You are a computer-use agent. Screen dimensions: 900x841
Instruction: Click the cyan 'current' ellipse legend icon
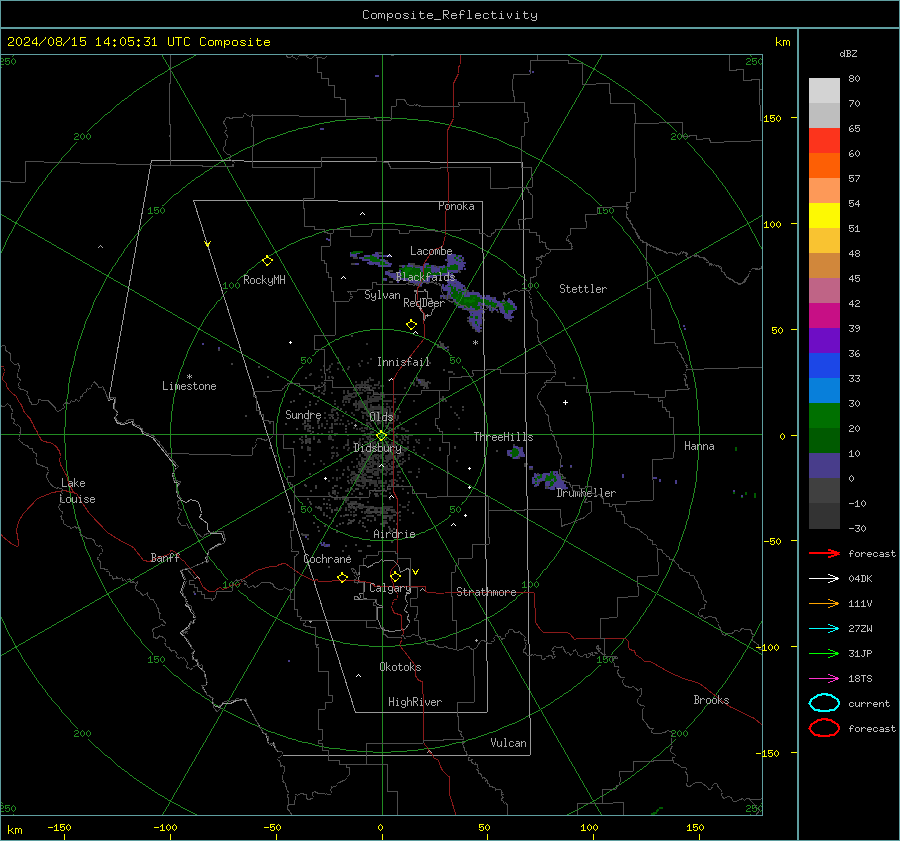click(824, 703)
